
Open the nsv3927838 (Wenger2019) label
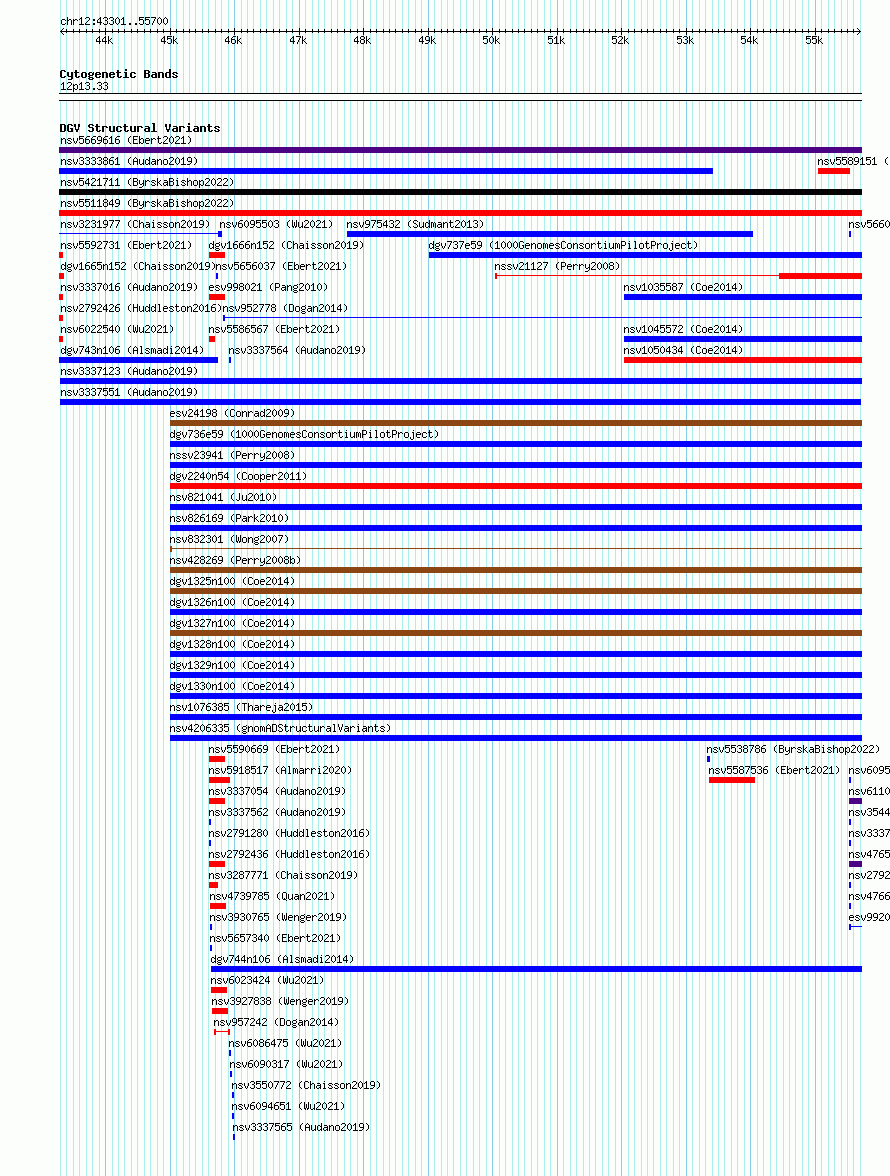pyautogui.click(x=280, y=1001)
